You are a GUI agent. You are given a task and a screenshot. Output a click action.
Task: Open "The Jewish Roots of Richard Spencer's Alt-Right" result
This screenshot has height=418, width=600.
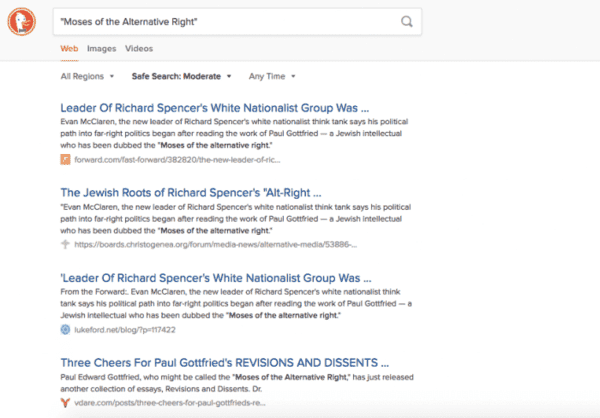(x=190, y=192)
